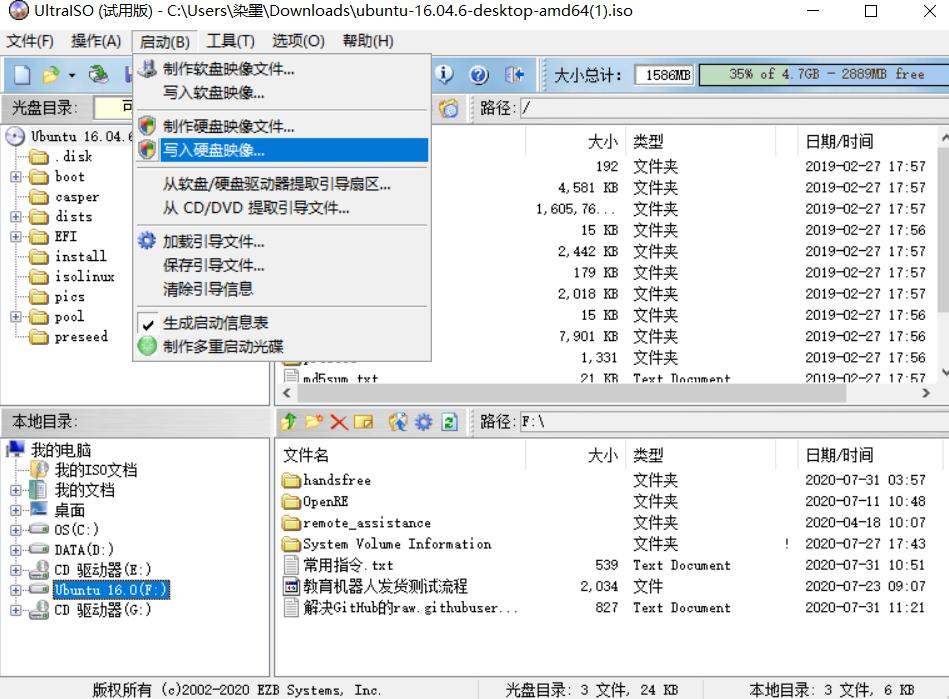Click the Open file folder icon
Viewport: 949px width, 699px height.
(51, 74)
